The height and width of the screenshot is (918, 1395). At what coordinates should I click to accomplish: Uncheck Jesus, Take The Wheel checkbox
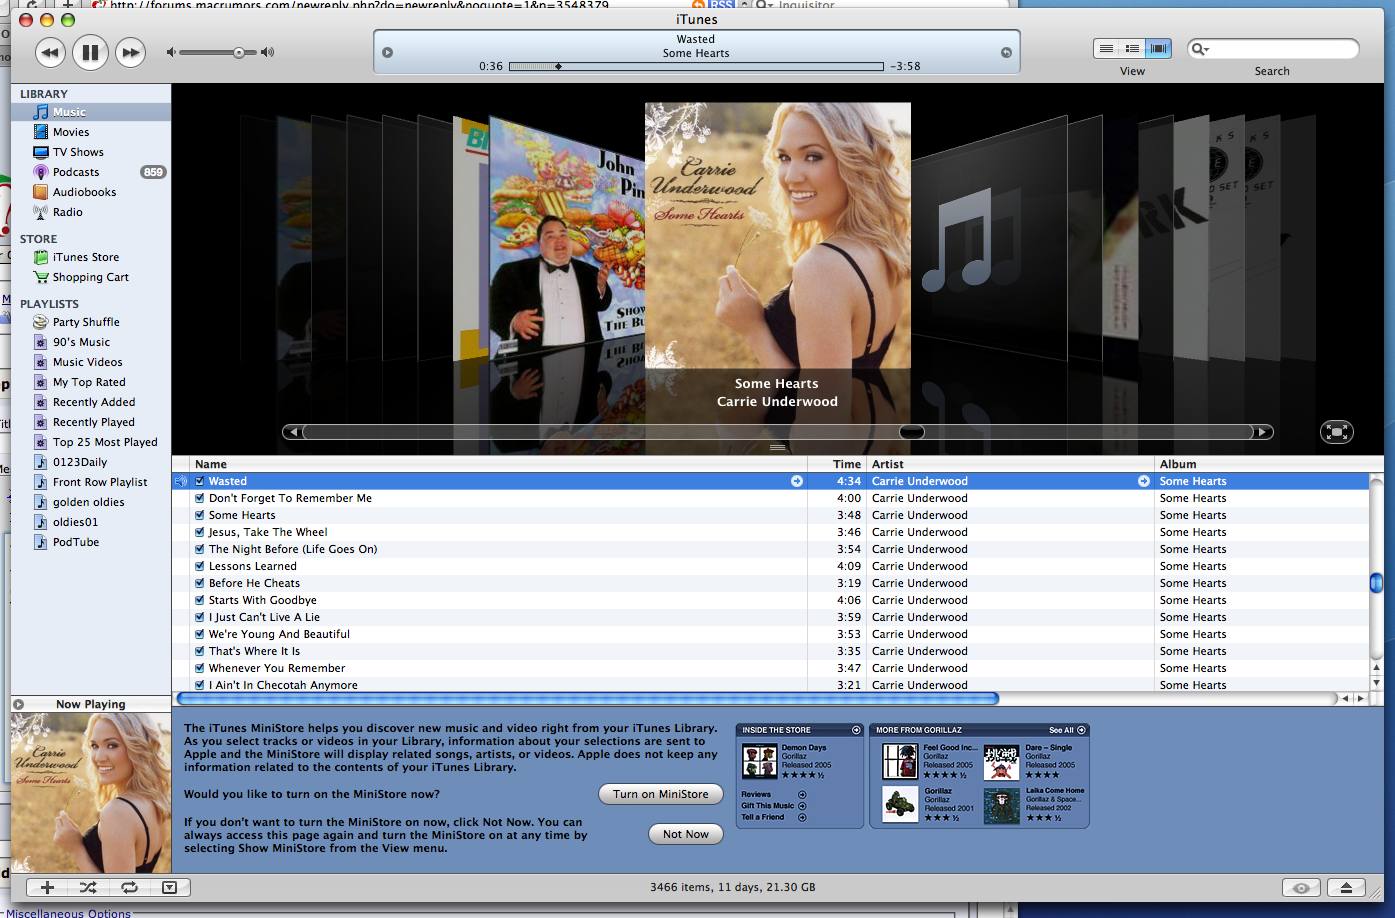click(200, 532)
